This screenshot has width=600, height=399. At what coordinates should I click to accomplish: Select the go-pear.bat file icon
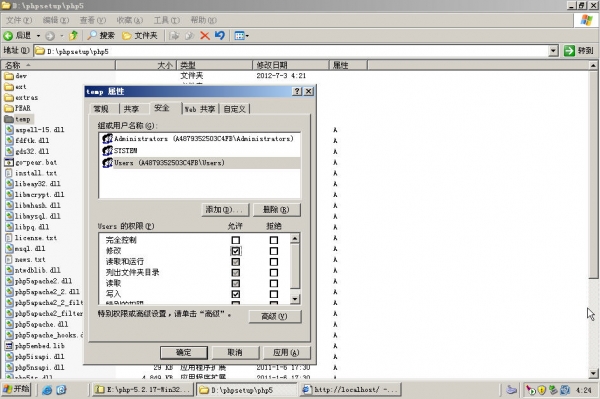(9, 162)
